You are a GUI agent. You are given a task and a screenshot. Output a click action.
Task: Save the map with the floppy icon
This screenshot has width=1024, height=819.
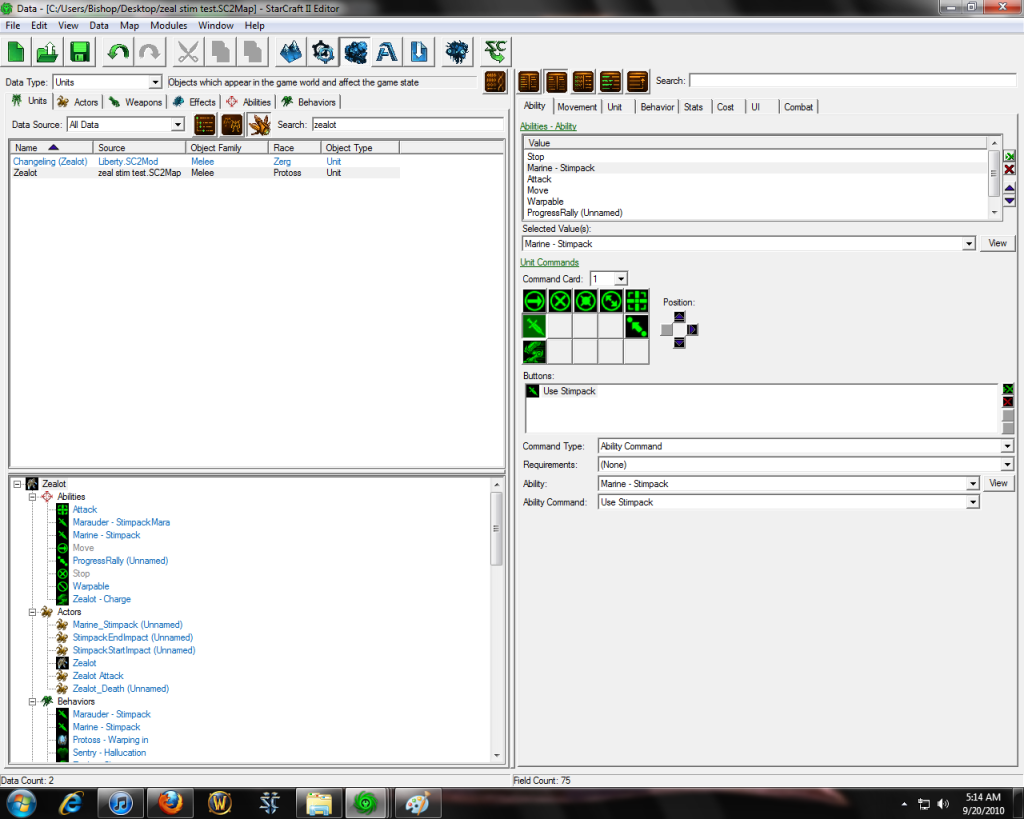(80, 52)
